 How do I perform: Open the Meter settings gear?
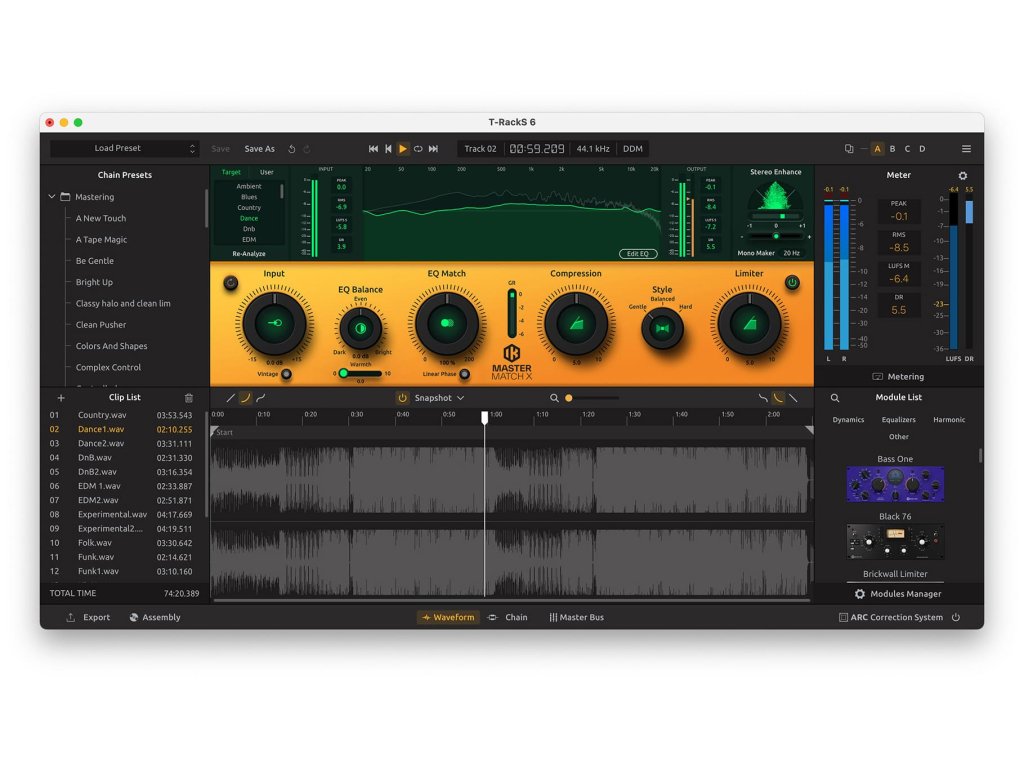[963, 176]
